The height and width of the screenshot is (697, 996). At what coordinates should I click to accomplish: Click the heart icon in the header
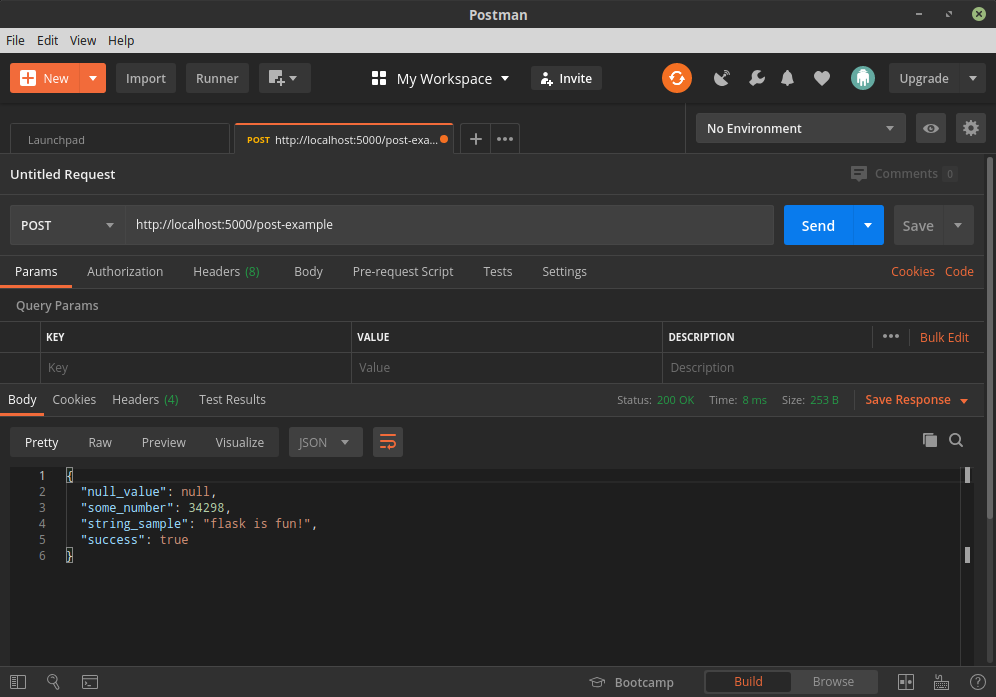[822, 78]
